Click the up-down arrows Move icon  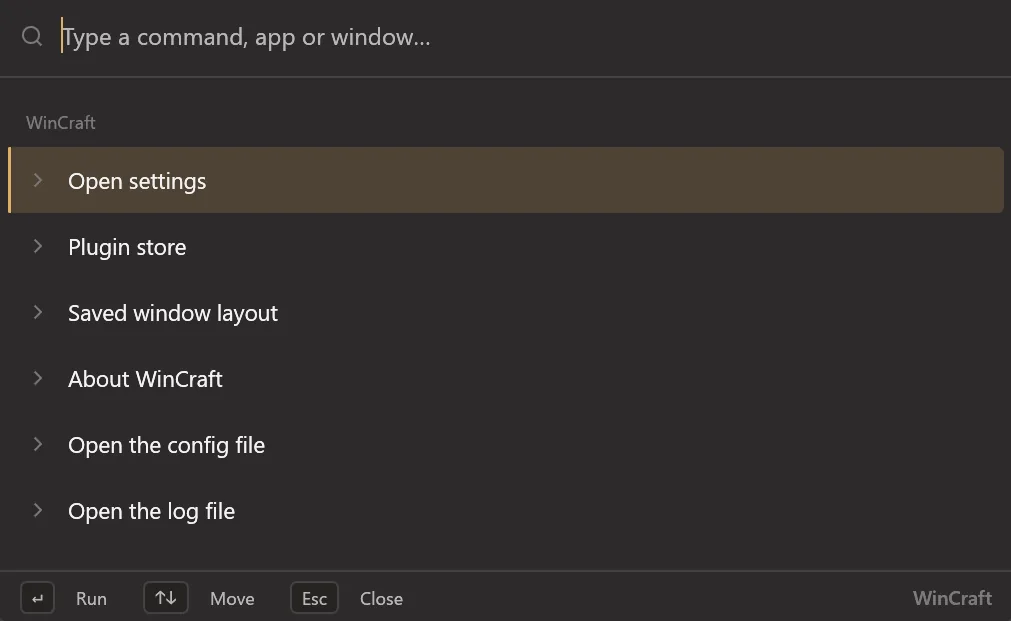point(166,598)
